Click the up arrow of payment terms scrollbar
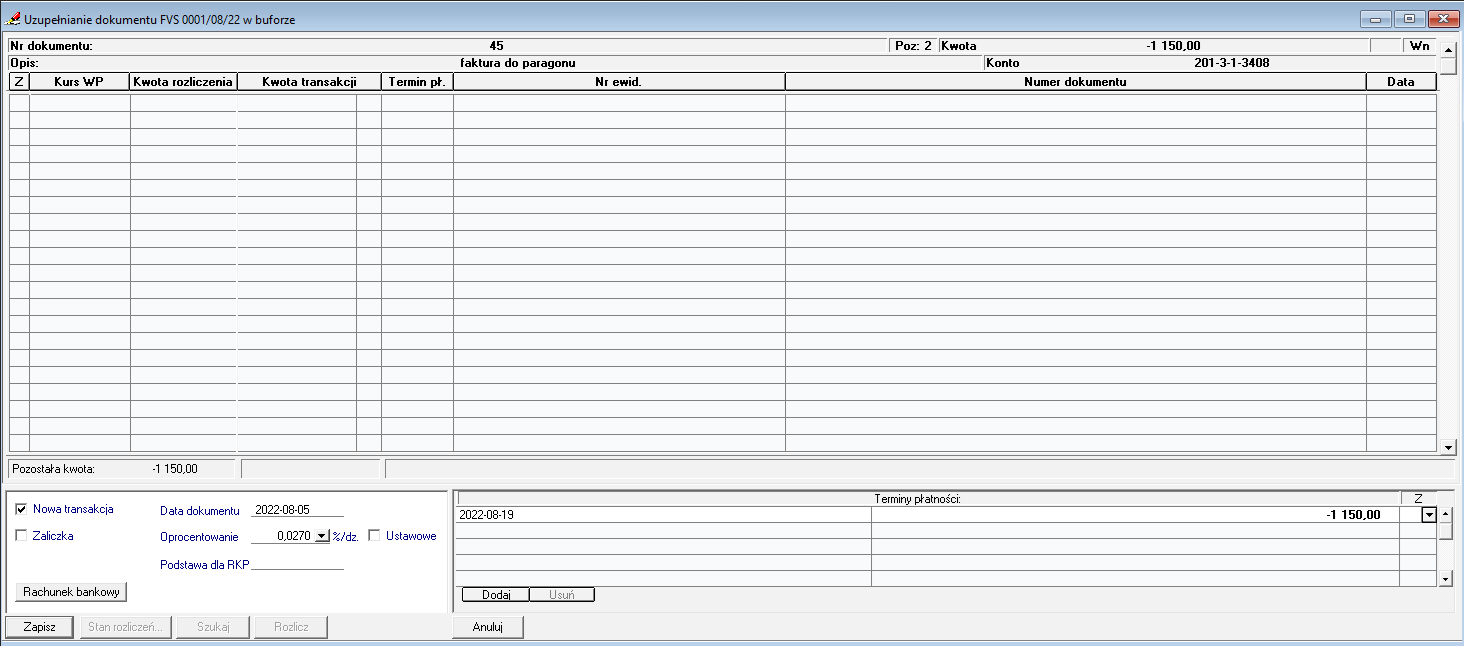The height and width of the screenshot is (646, 1464). point(1445,514)
